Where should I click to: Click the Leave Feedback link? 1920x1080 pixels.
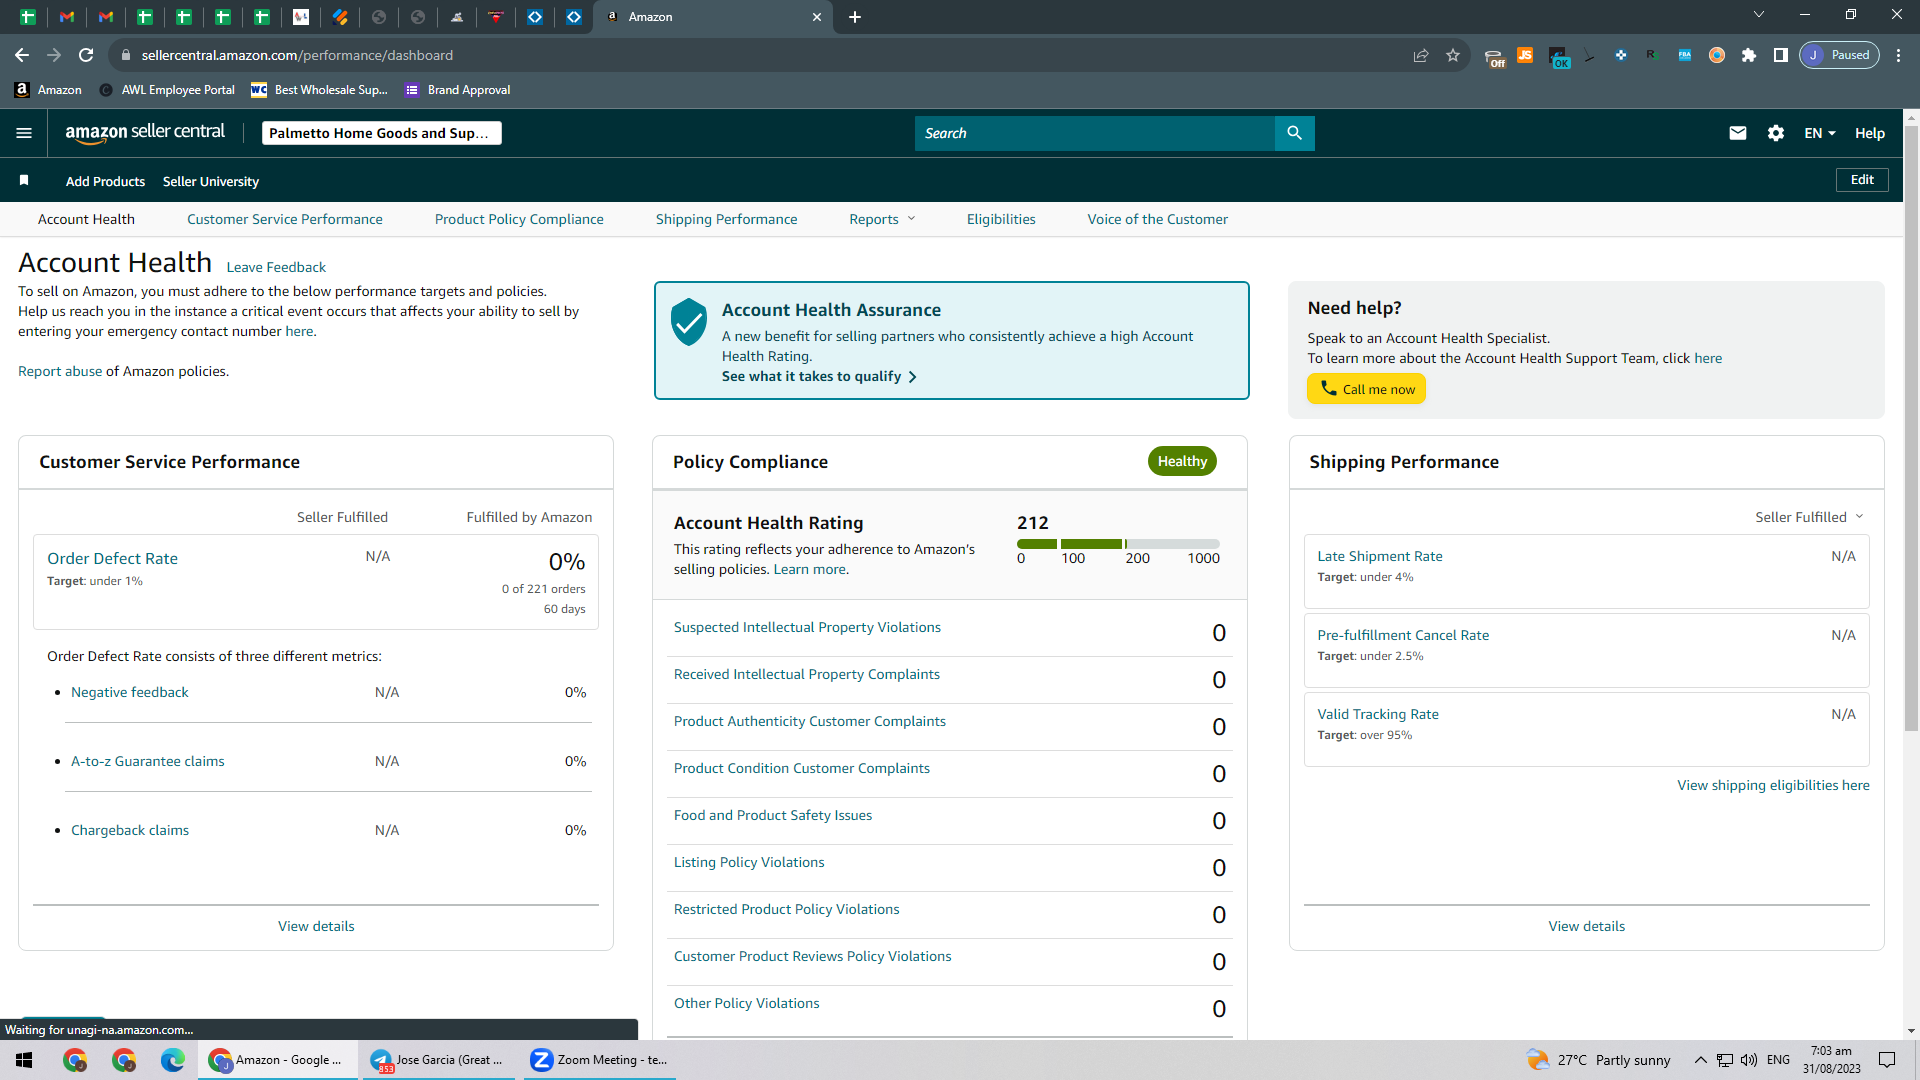(276, 267)
